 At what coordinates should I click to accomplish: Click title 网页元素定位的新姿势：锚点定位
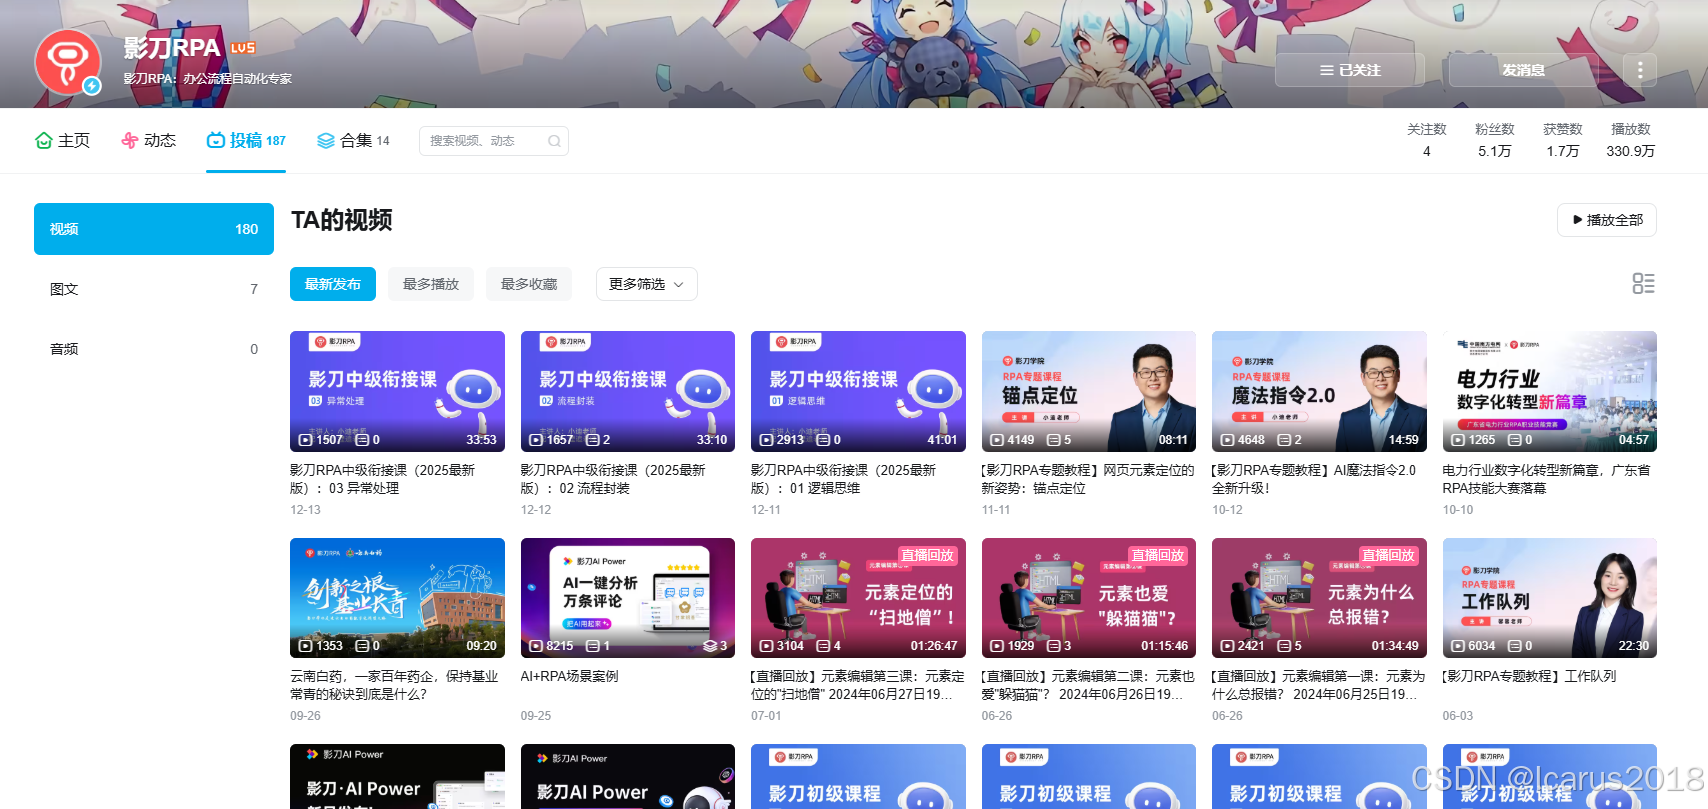(1088, 479)
